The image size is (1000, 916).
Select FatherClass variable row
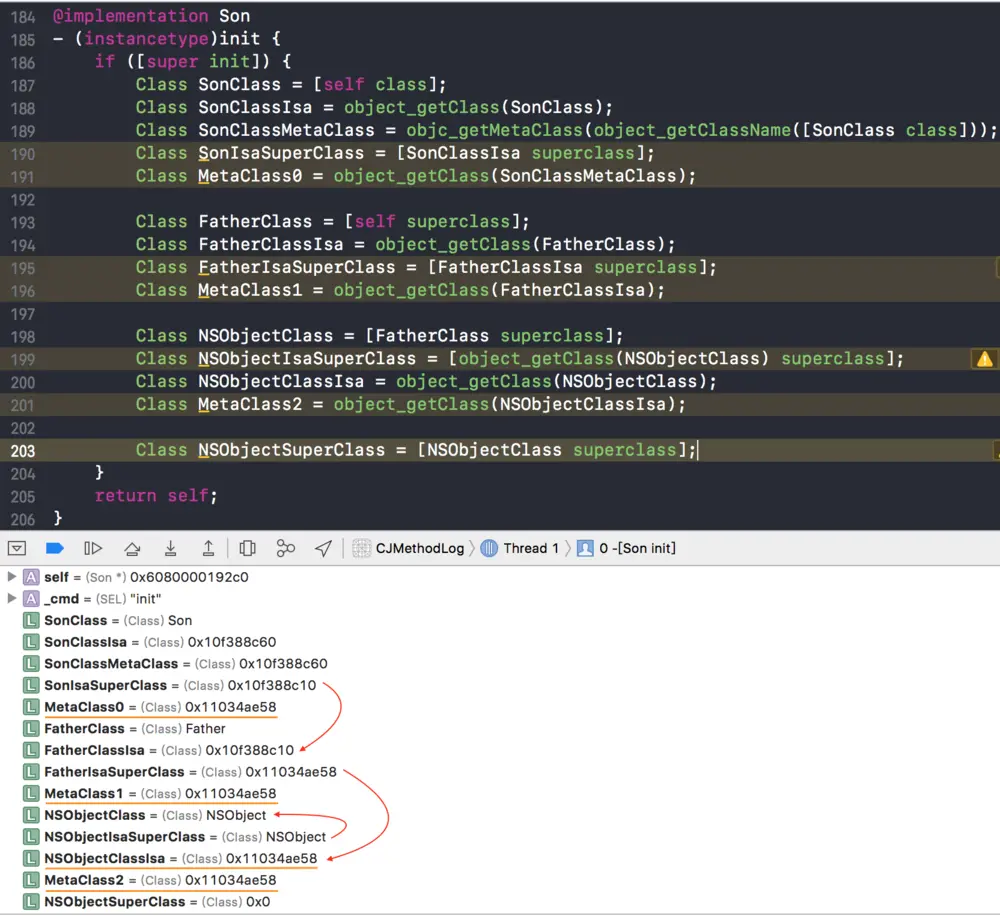coord(124,728)
